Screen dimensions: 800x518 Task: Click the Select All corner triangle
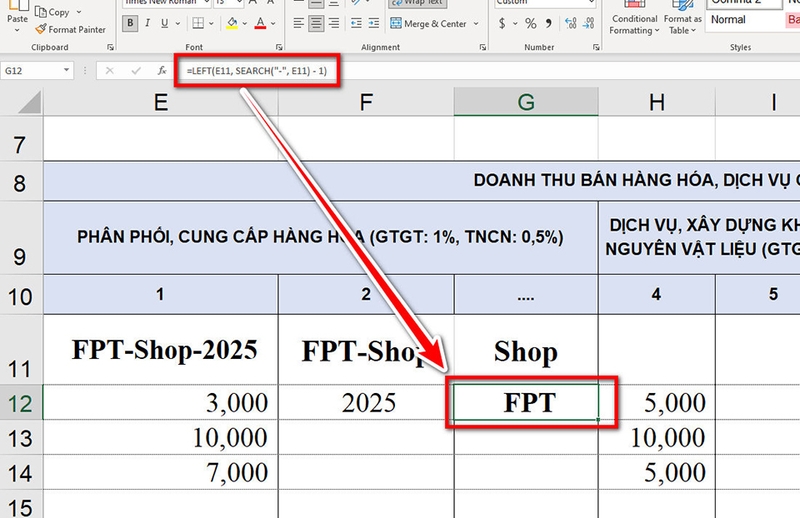tap(29, 103)
